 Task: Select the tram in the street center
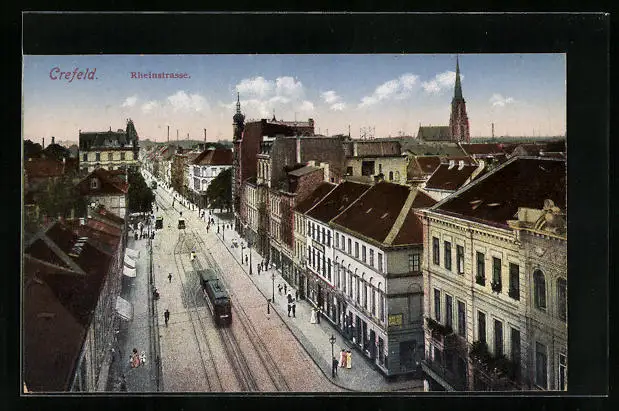215,296
